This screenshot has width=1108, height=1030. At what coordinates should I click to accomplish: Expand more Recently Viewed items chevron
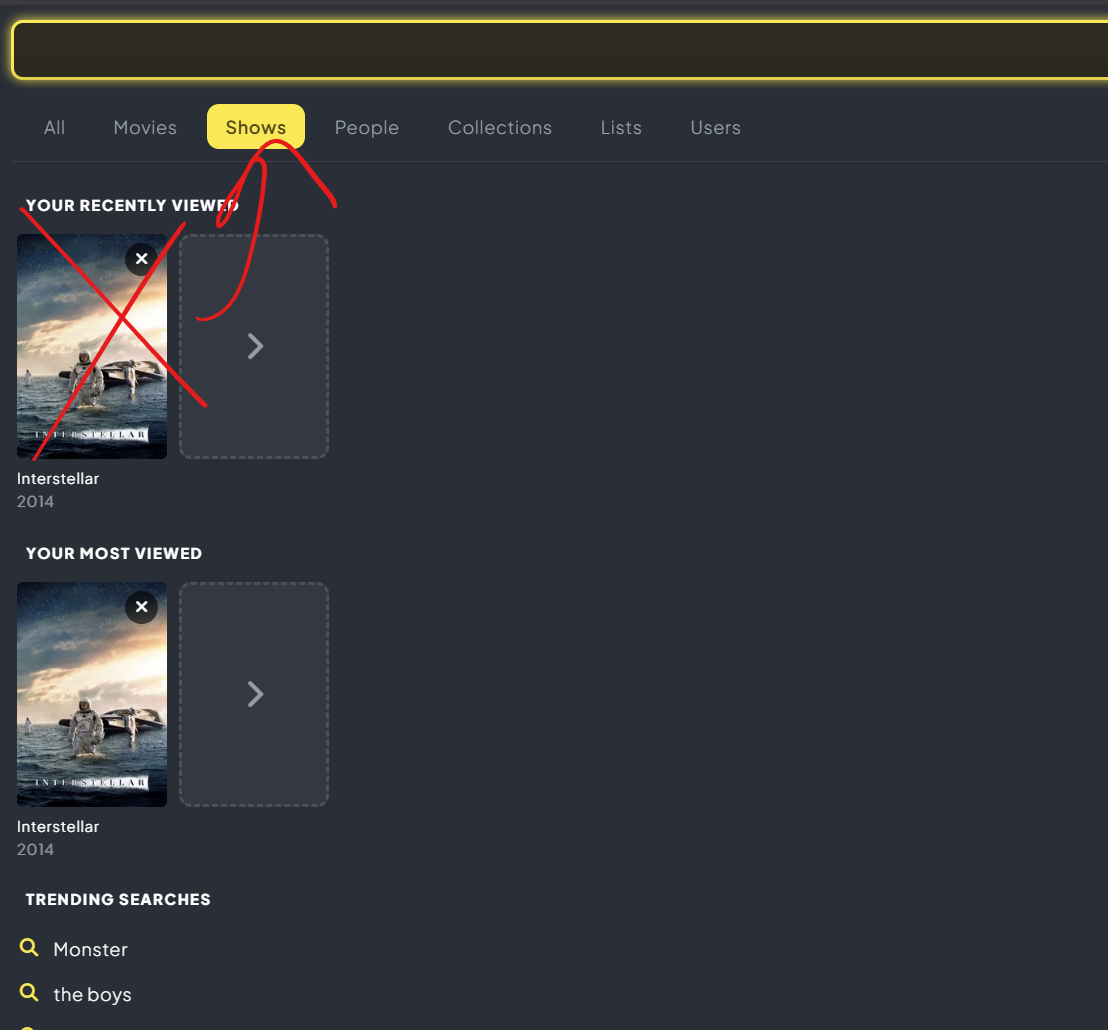tap(254, 346)
